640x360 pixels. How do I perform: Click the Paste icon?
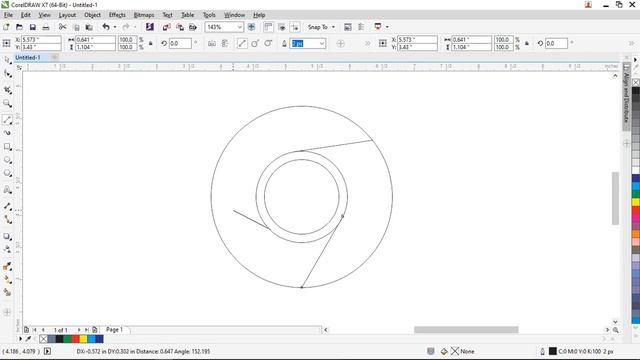coord(89,27)
